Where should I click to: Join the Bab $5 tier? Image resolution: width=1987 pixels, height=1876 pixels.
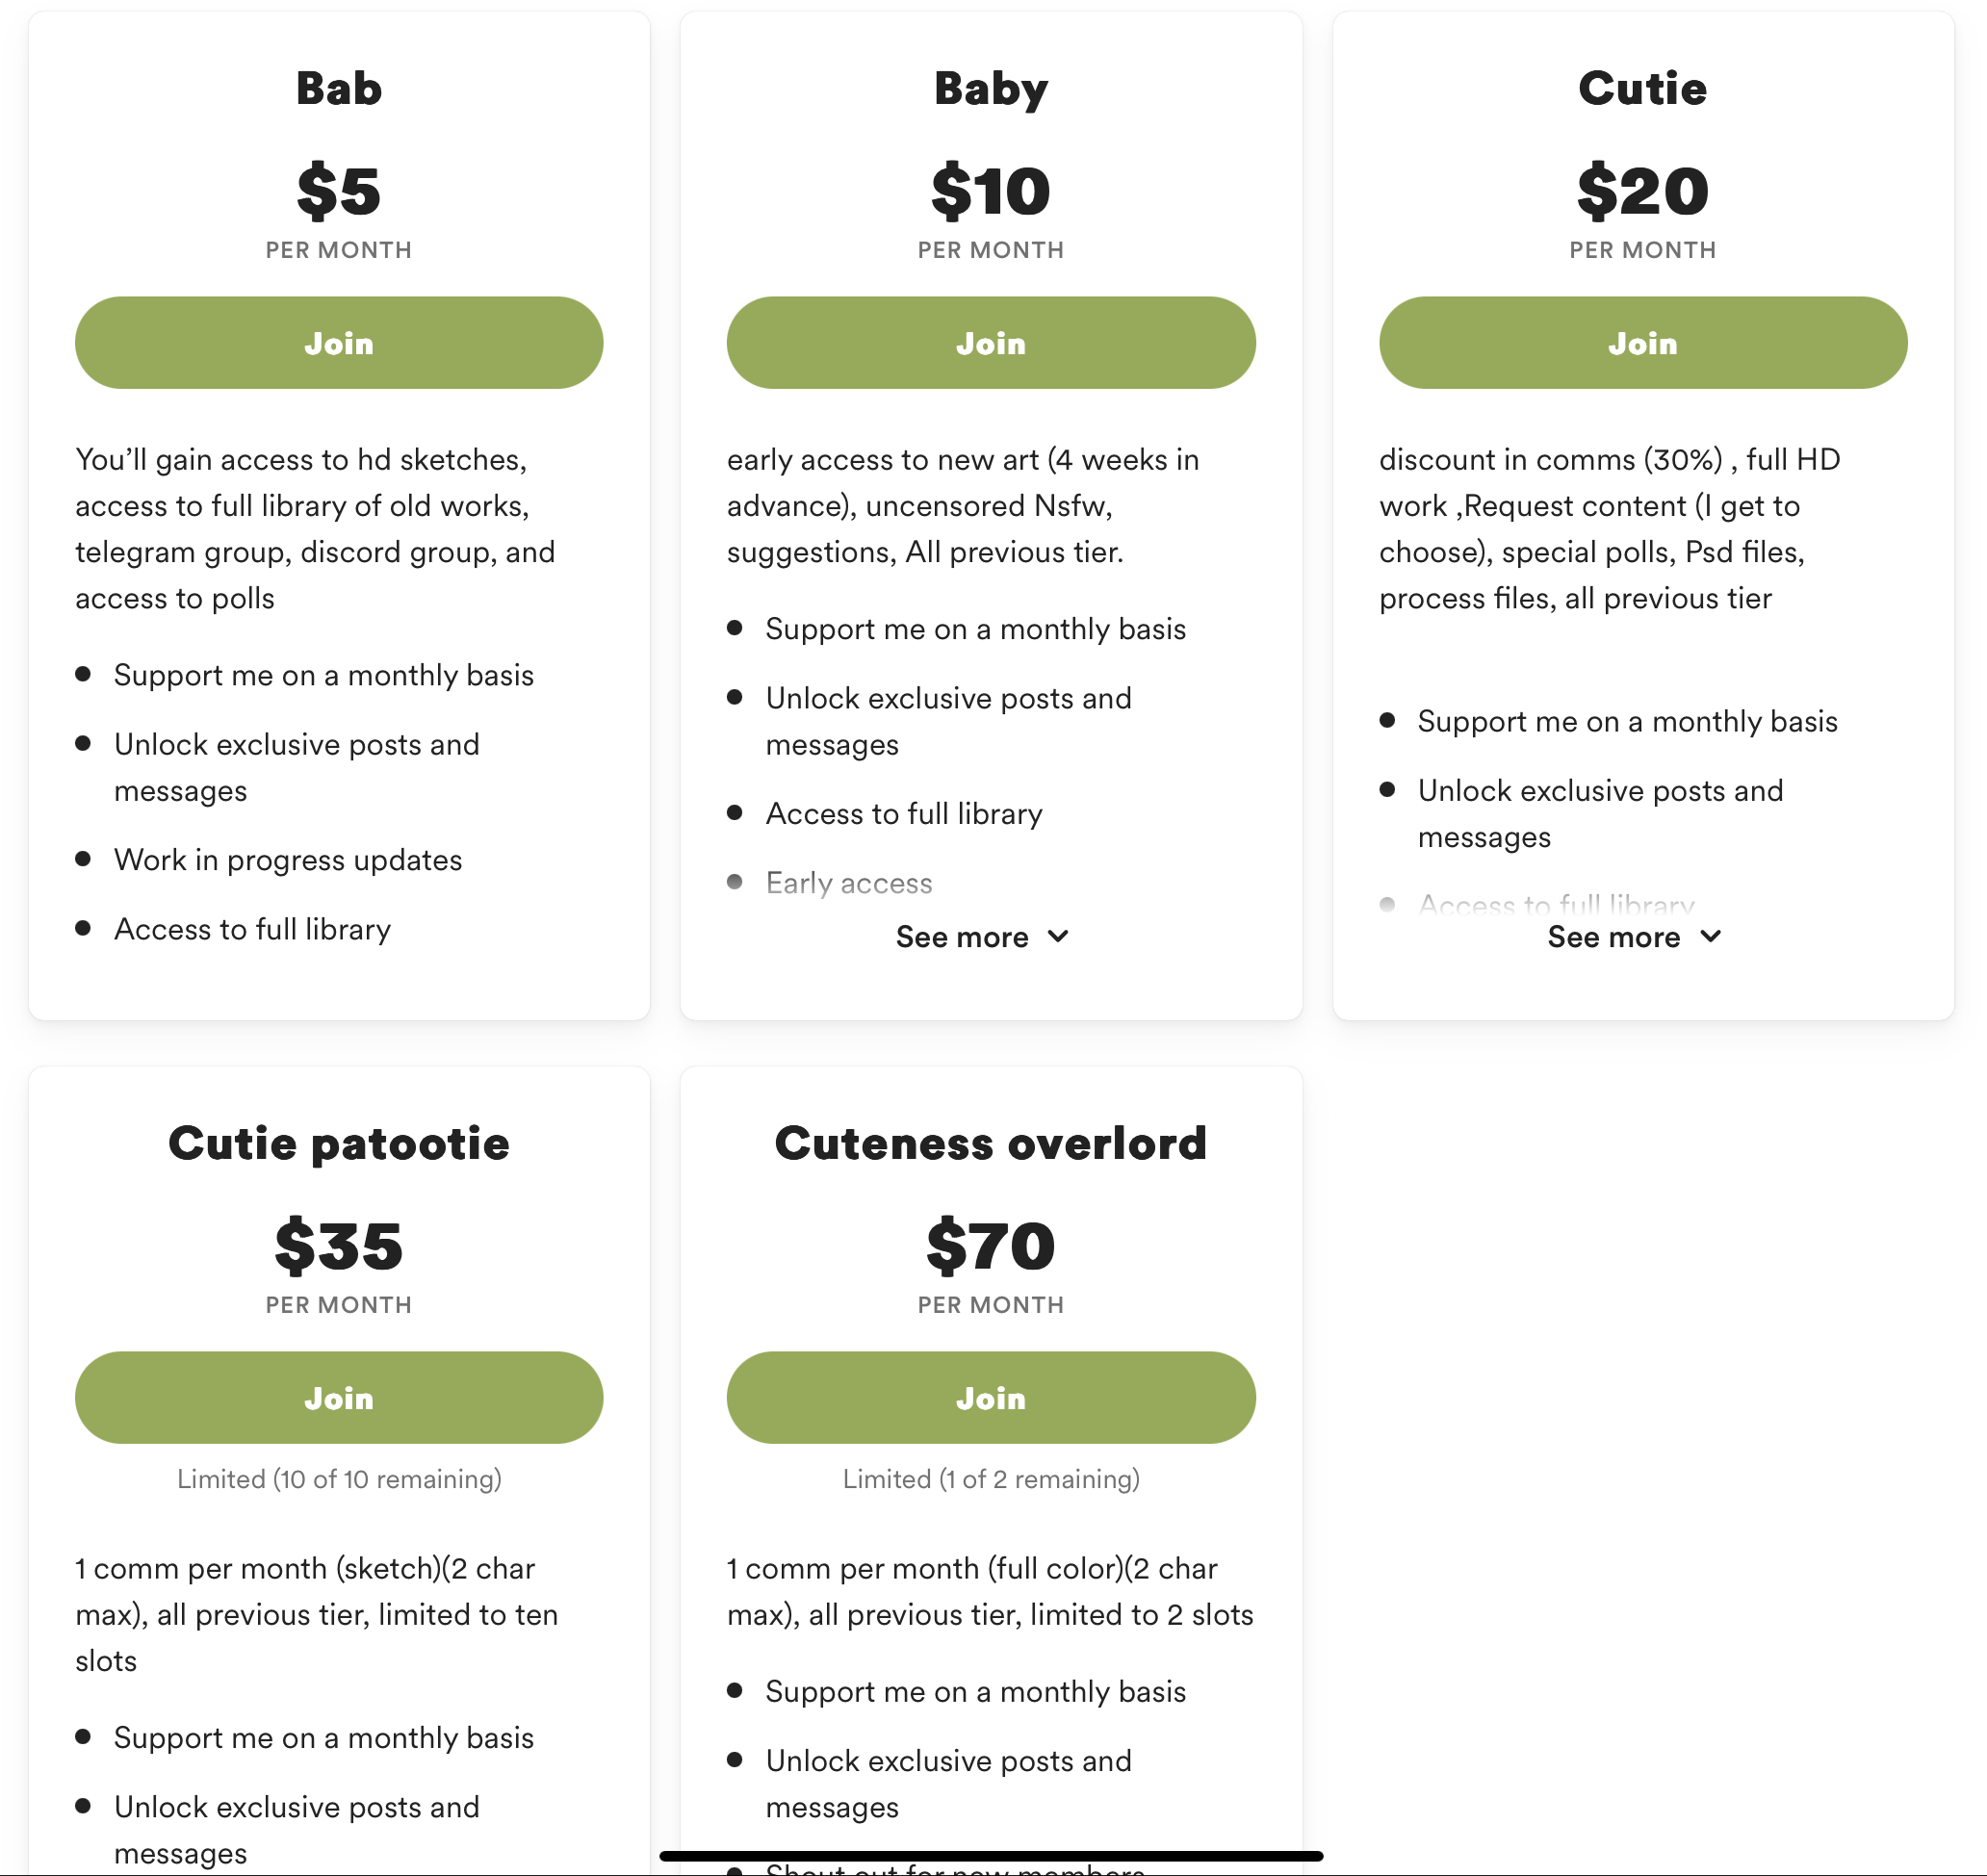338,343
